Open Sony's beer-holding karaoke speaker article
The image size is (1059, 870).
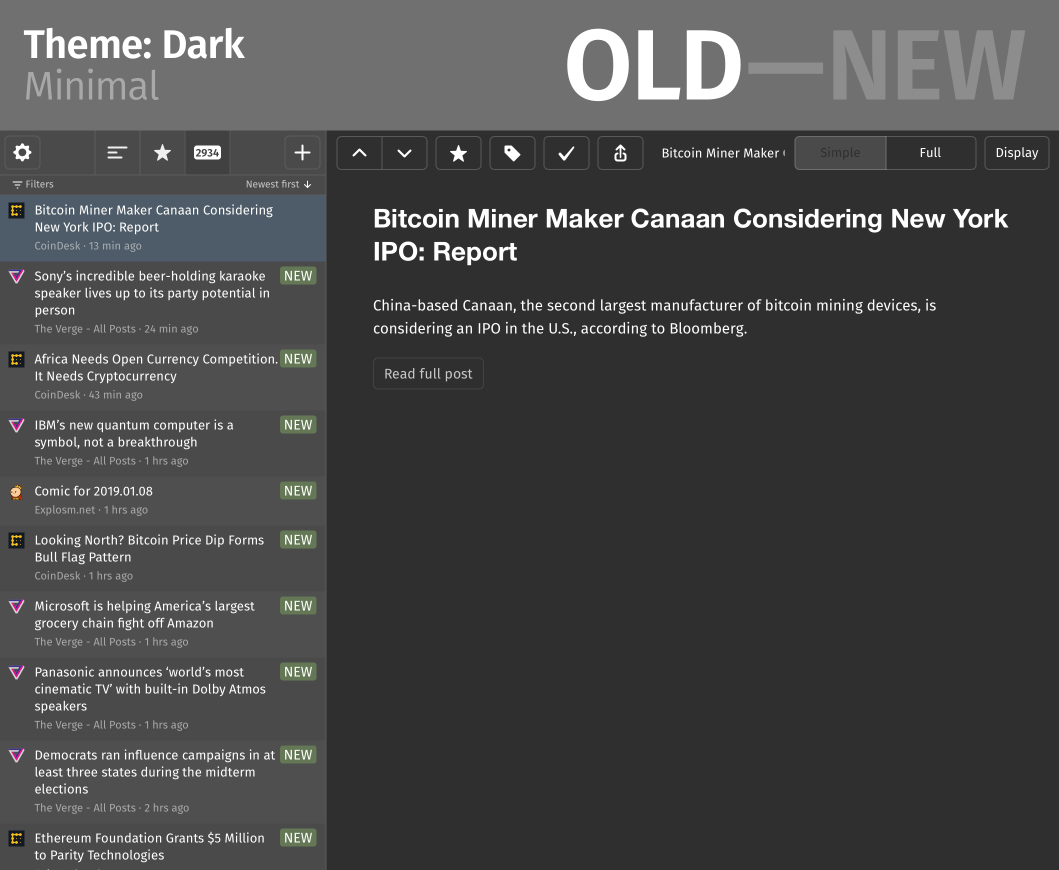pyautogui.click(x=163, y=303)
